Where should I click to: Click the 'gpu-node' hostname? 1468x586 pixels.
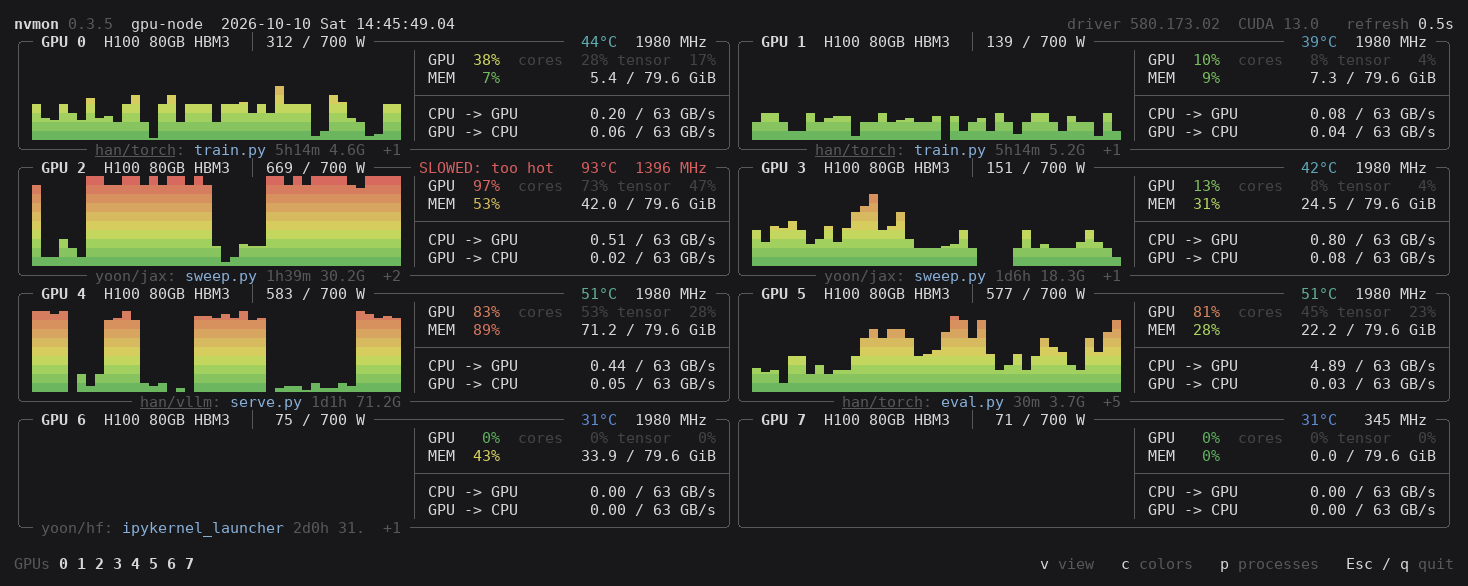(167, 24)
